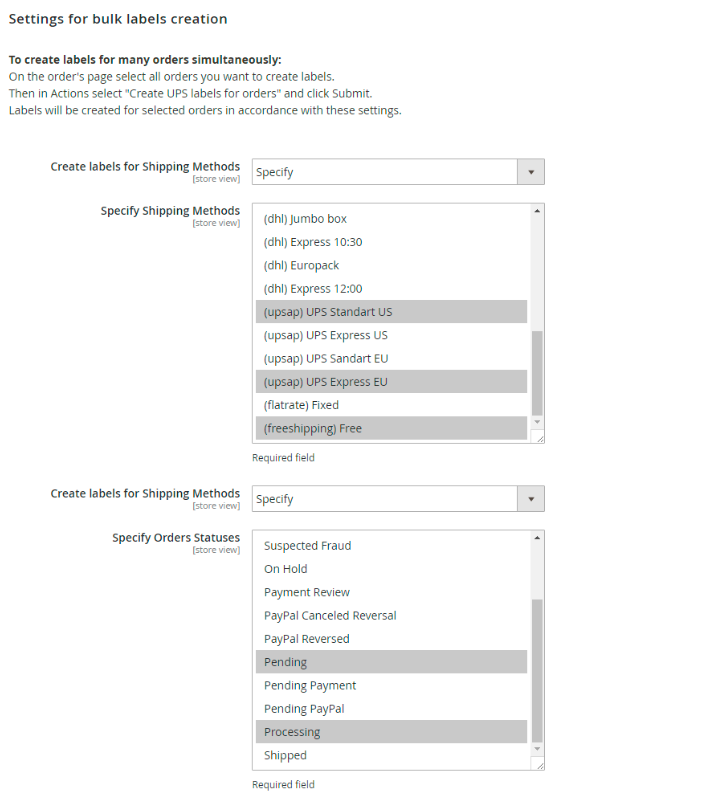Open the Specify dropdown above the shipping methods list
The height and width of the screenshot is (808, 717).
(x=398, y=172)
